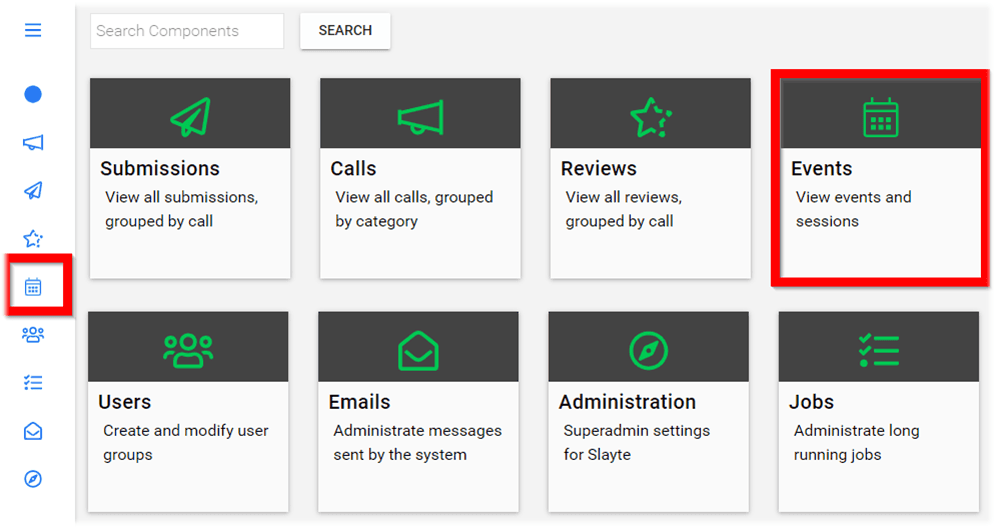Click the SEARCH button

point(345,30)
